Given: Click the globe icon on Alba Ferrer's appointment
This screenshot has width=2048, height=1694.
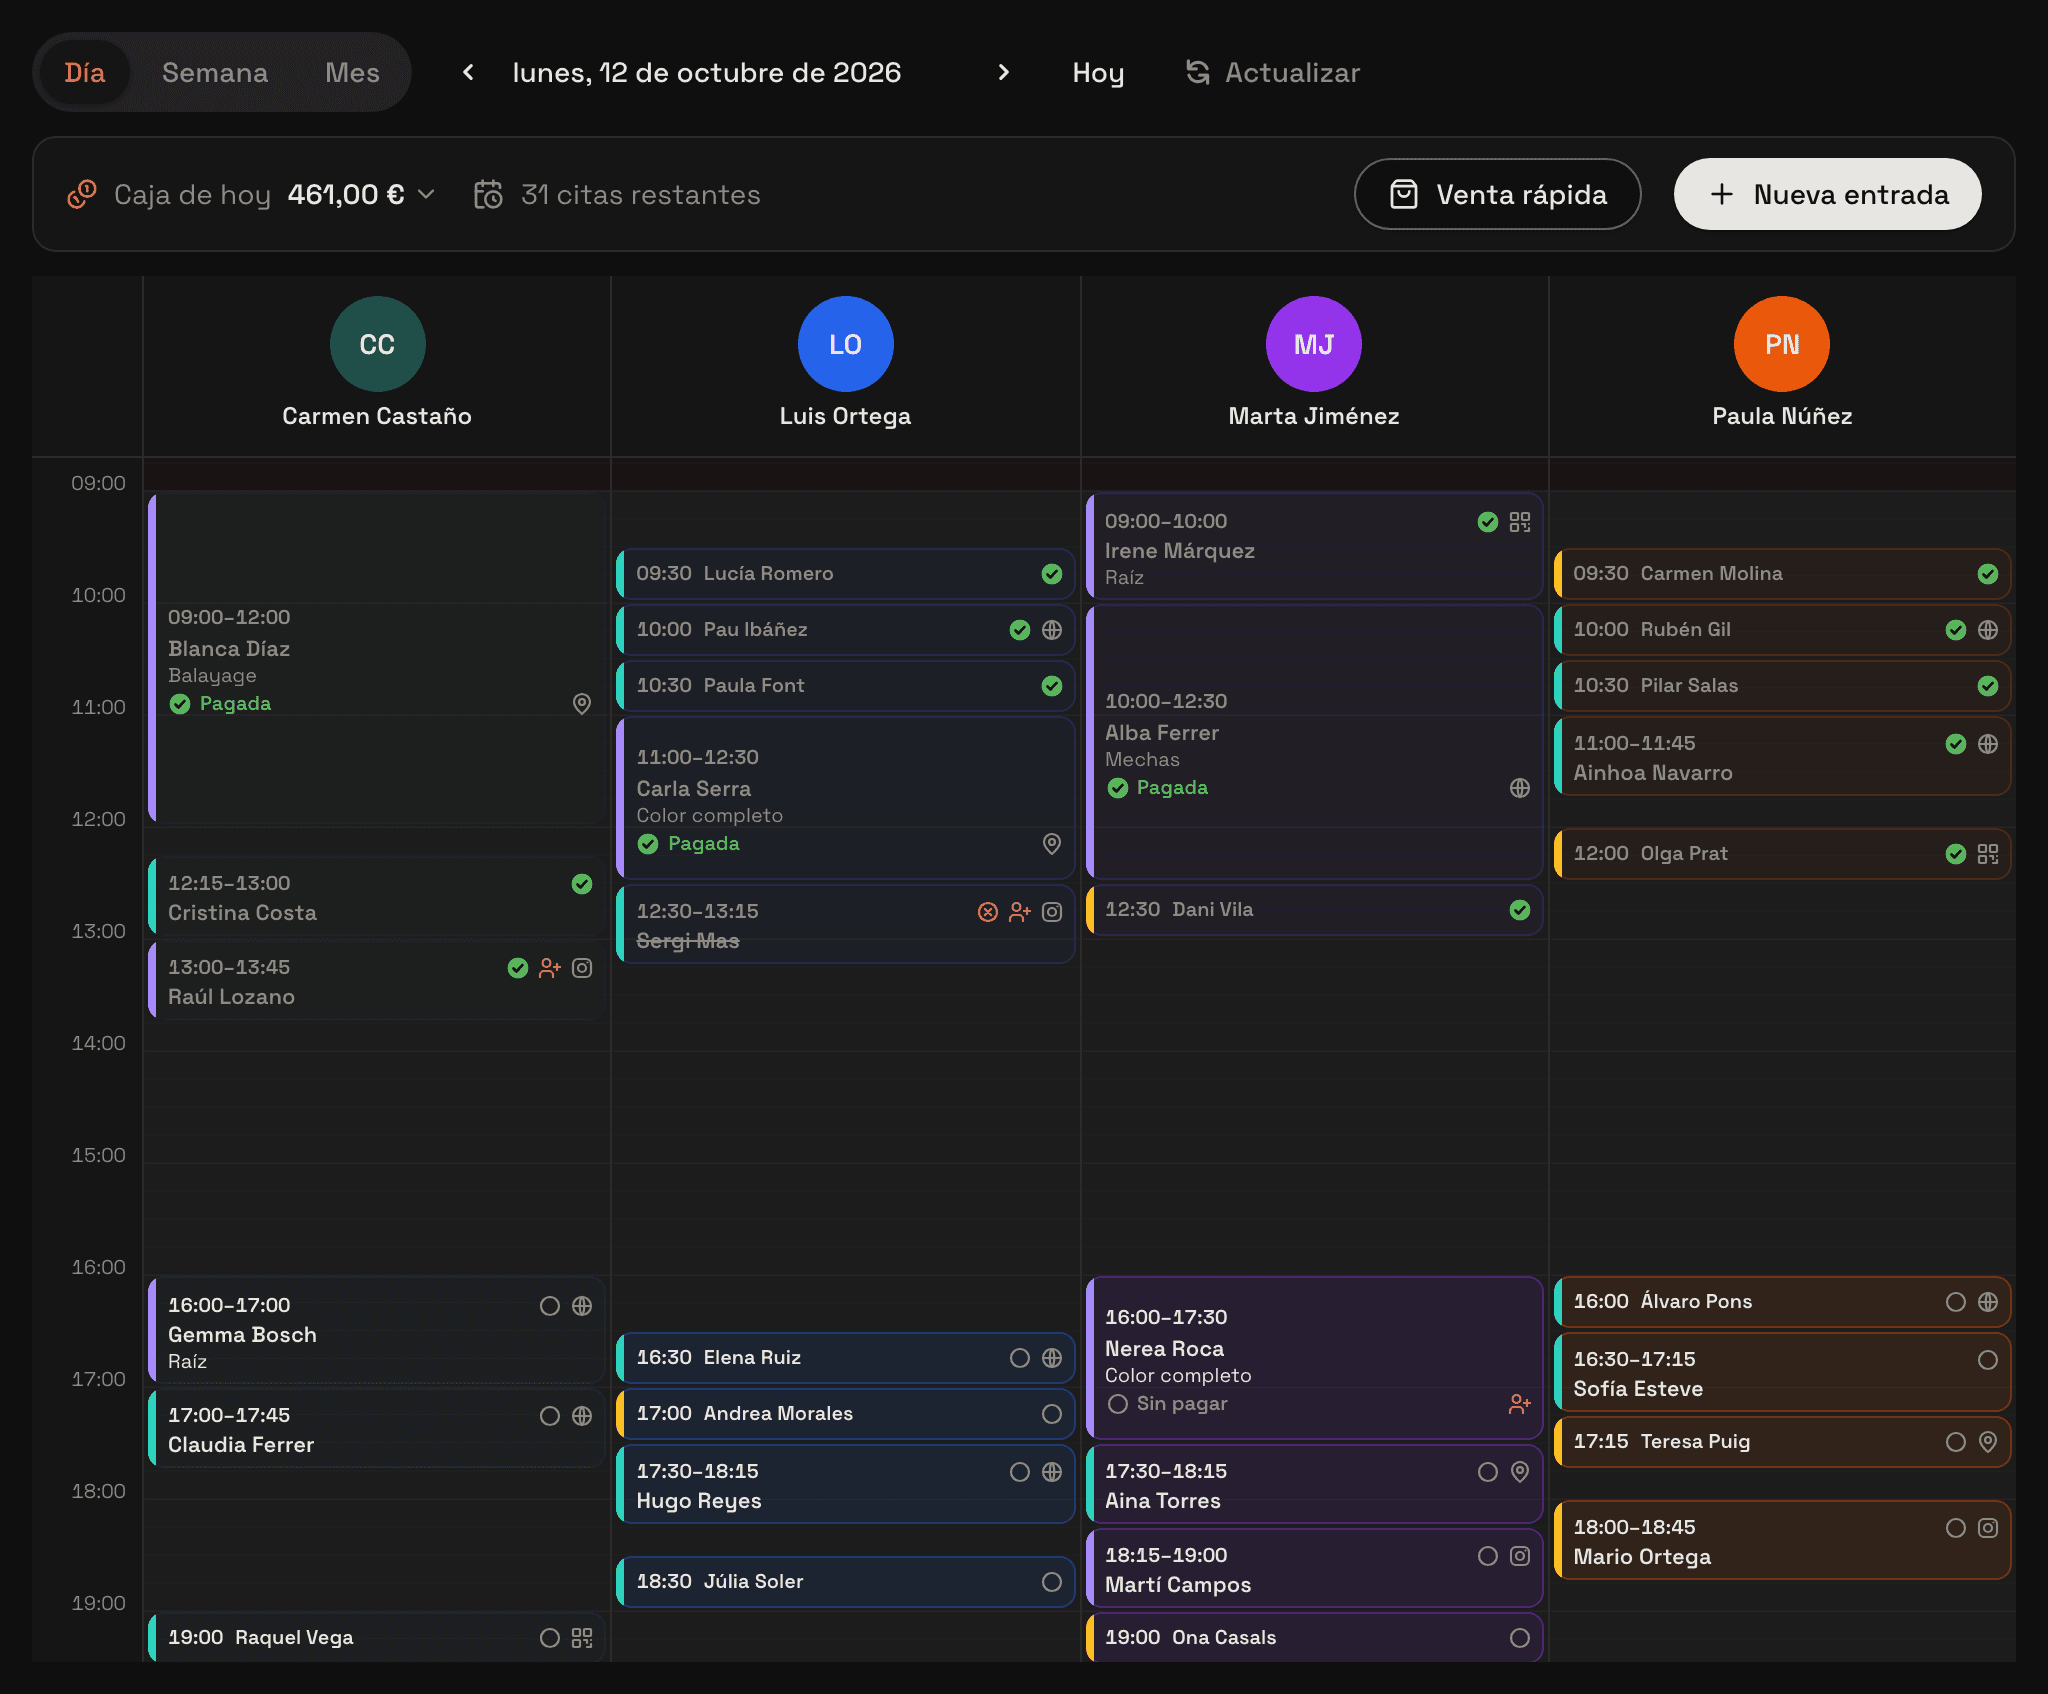Looking at the screenshot, I should [1520, 788].
